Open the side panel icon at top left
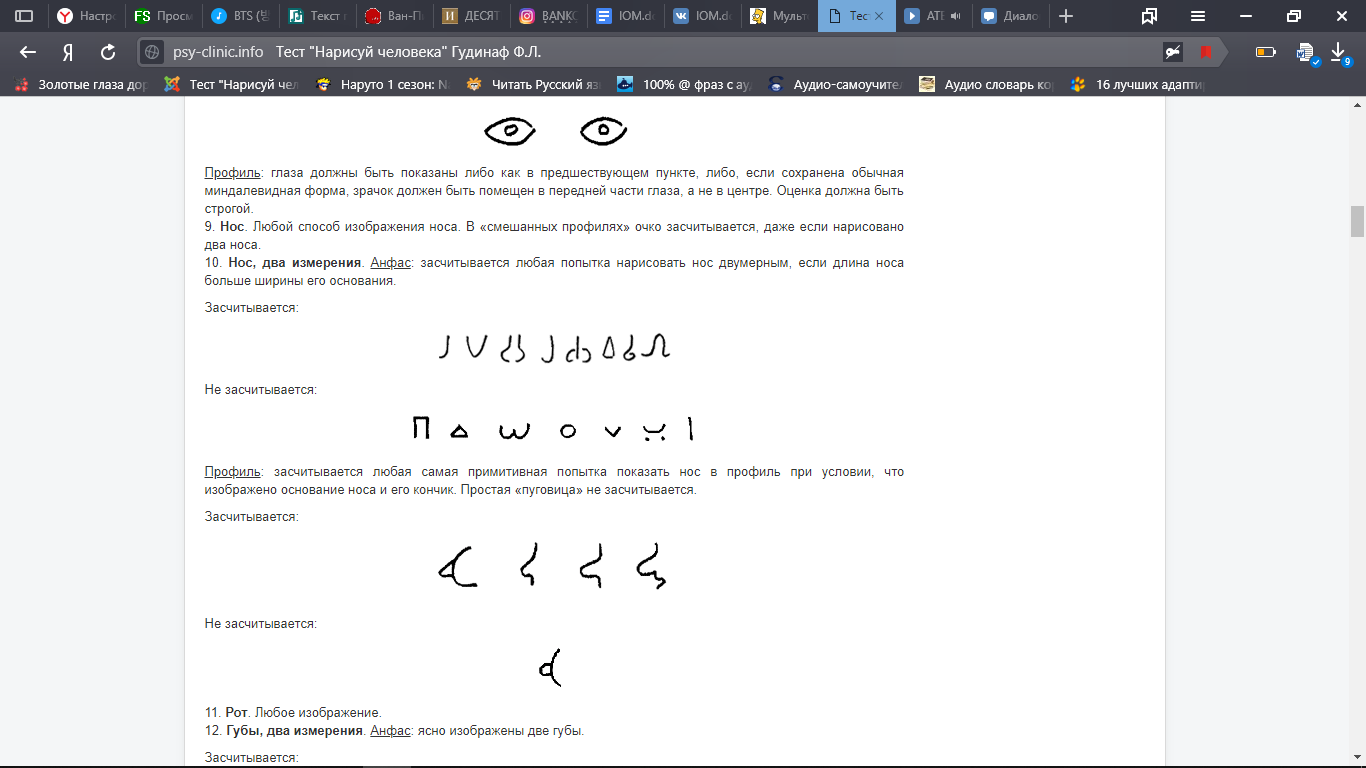The height and width of the screenshot is (768, 1366). [24, 16]
